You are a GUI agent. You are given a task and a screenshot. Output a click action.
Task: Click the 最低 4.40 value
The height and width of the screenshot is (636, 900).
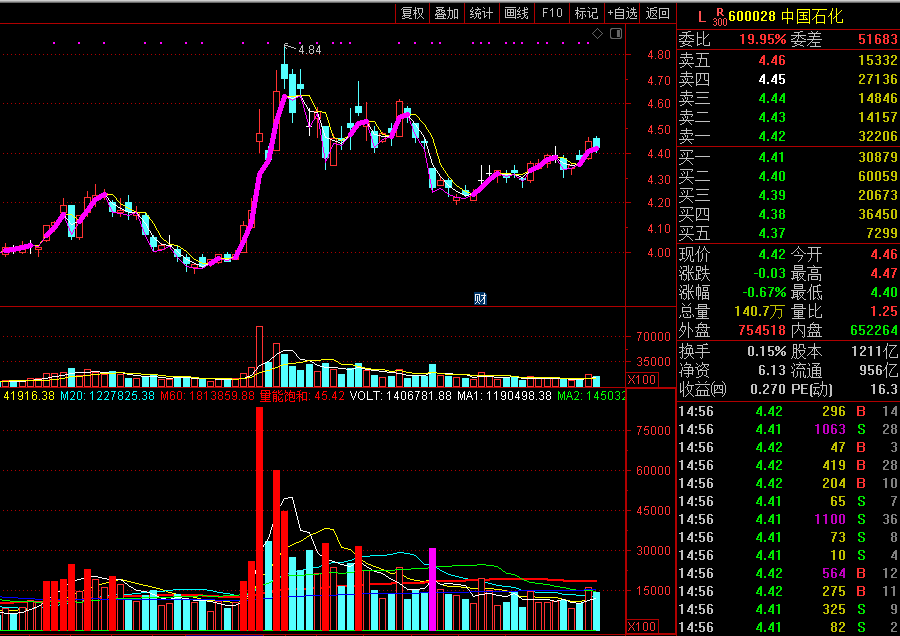tap(884, 292)
